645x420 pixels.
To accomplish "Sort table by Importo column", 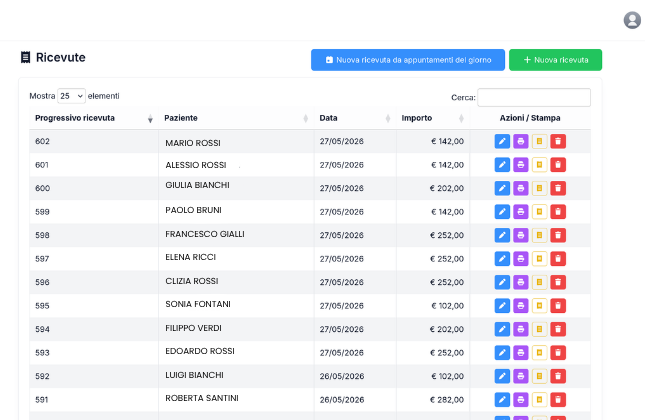I will [433, 118].
